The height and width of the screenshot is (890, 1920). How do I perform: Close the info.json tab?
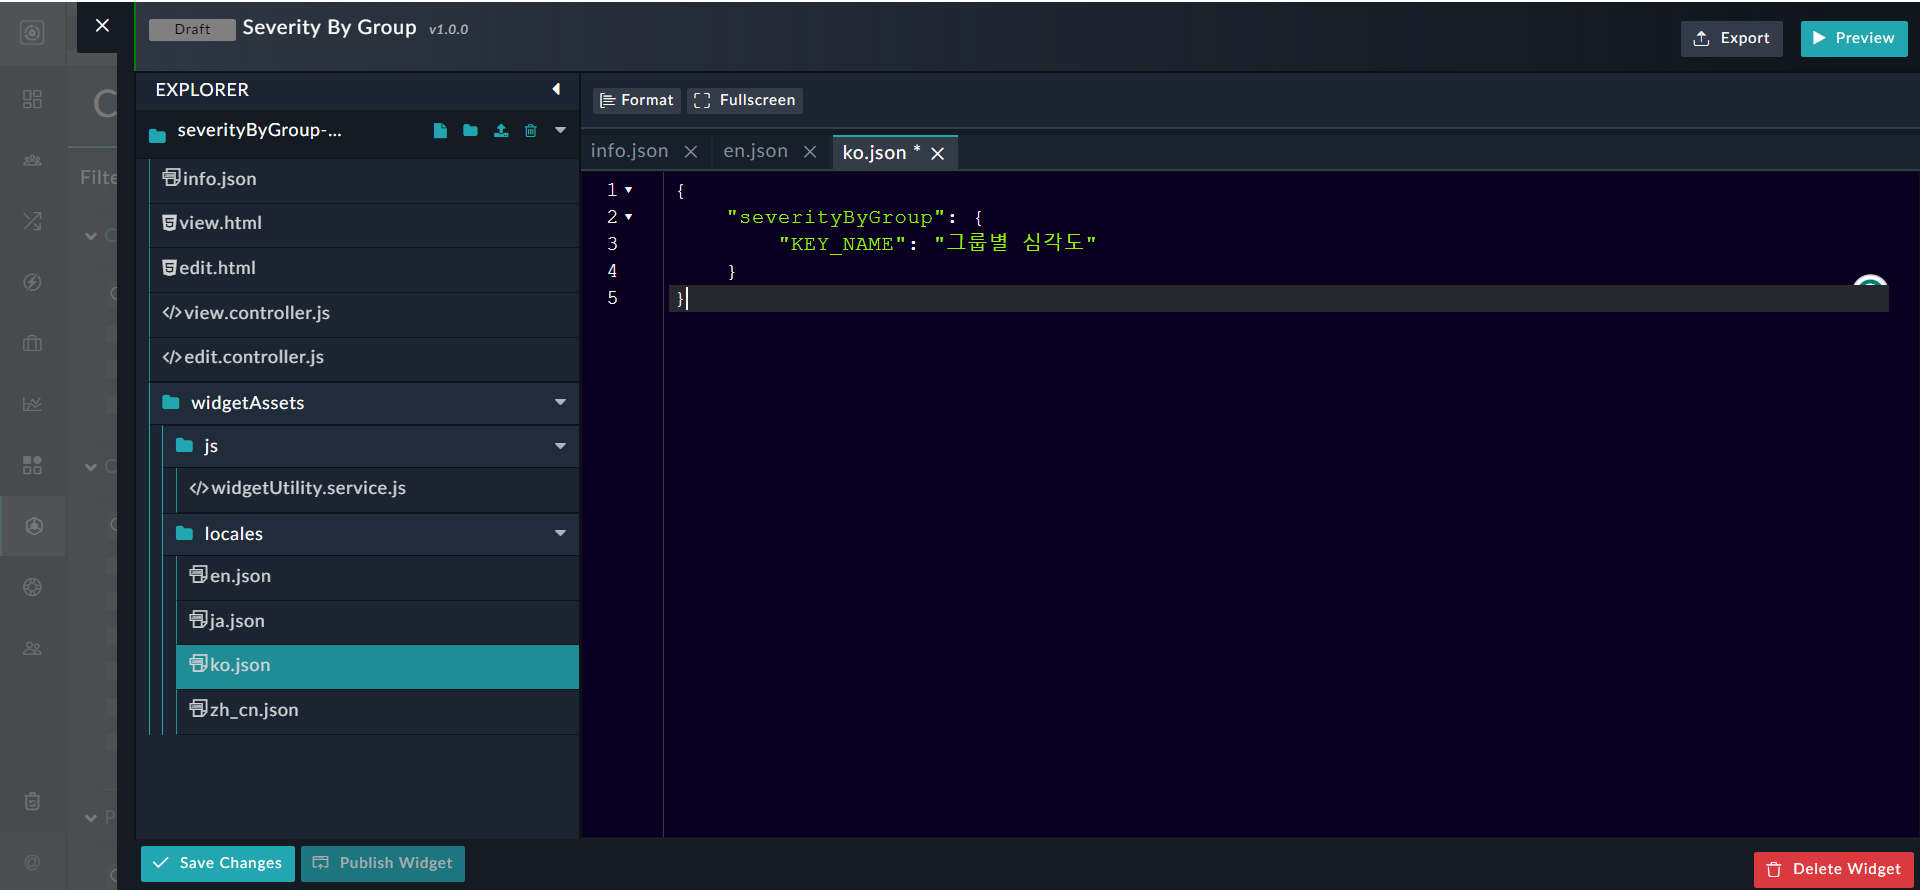[691, 152]
